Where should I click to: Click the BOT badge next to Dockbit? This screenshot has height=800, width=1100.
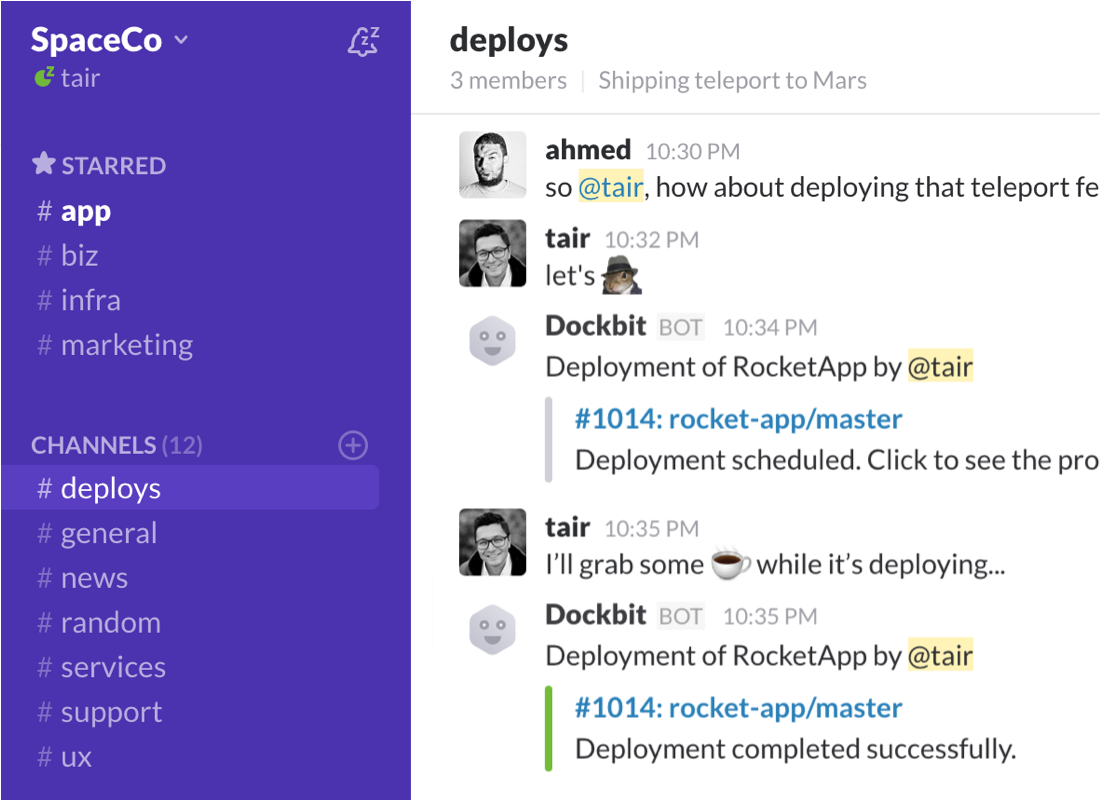click(679, 325)
